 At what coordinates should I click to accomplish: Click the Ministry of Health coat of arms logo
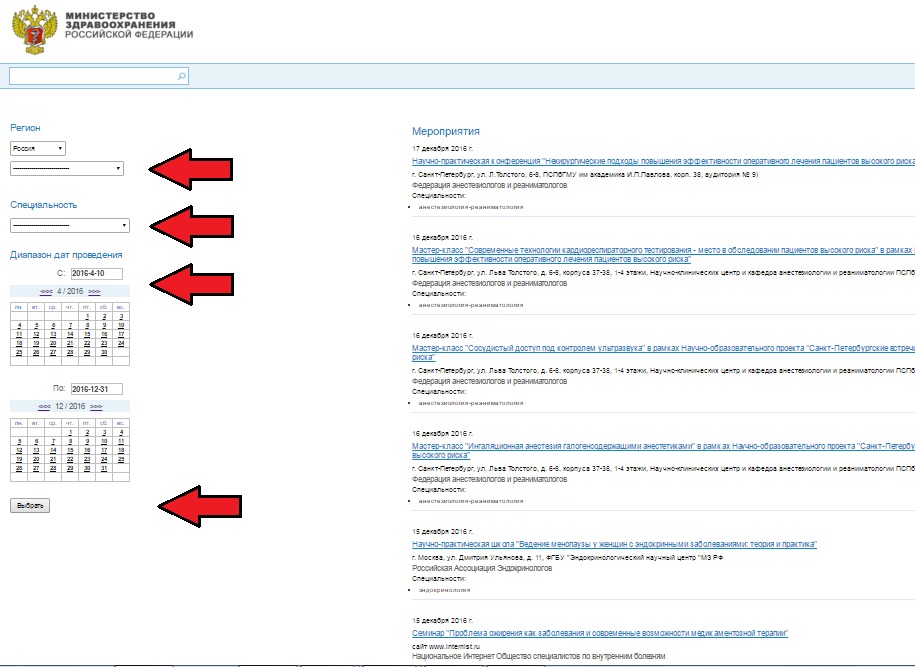(x=36, y=30)
